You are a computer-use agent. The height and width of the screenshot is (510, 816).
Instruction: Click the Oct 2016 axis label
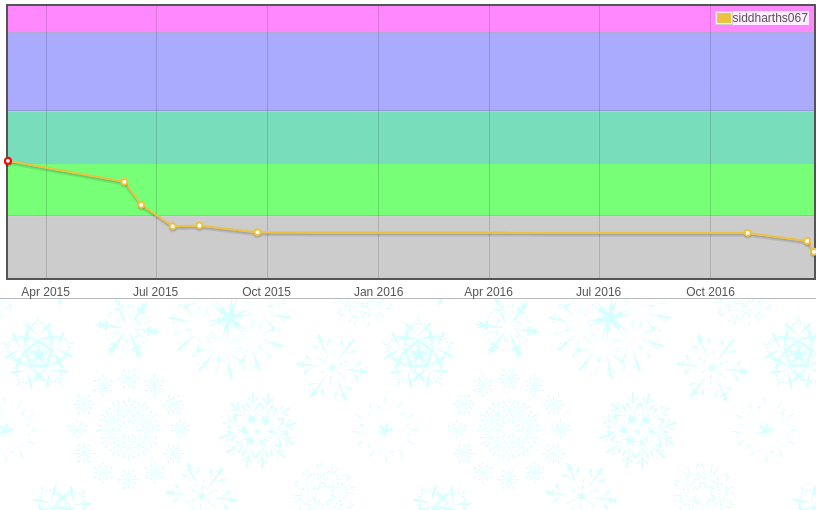[x=710, y=292]
